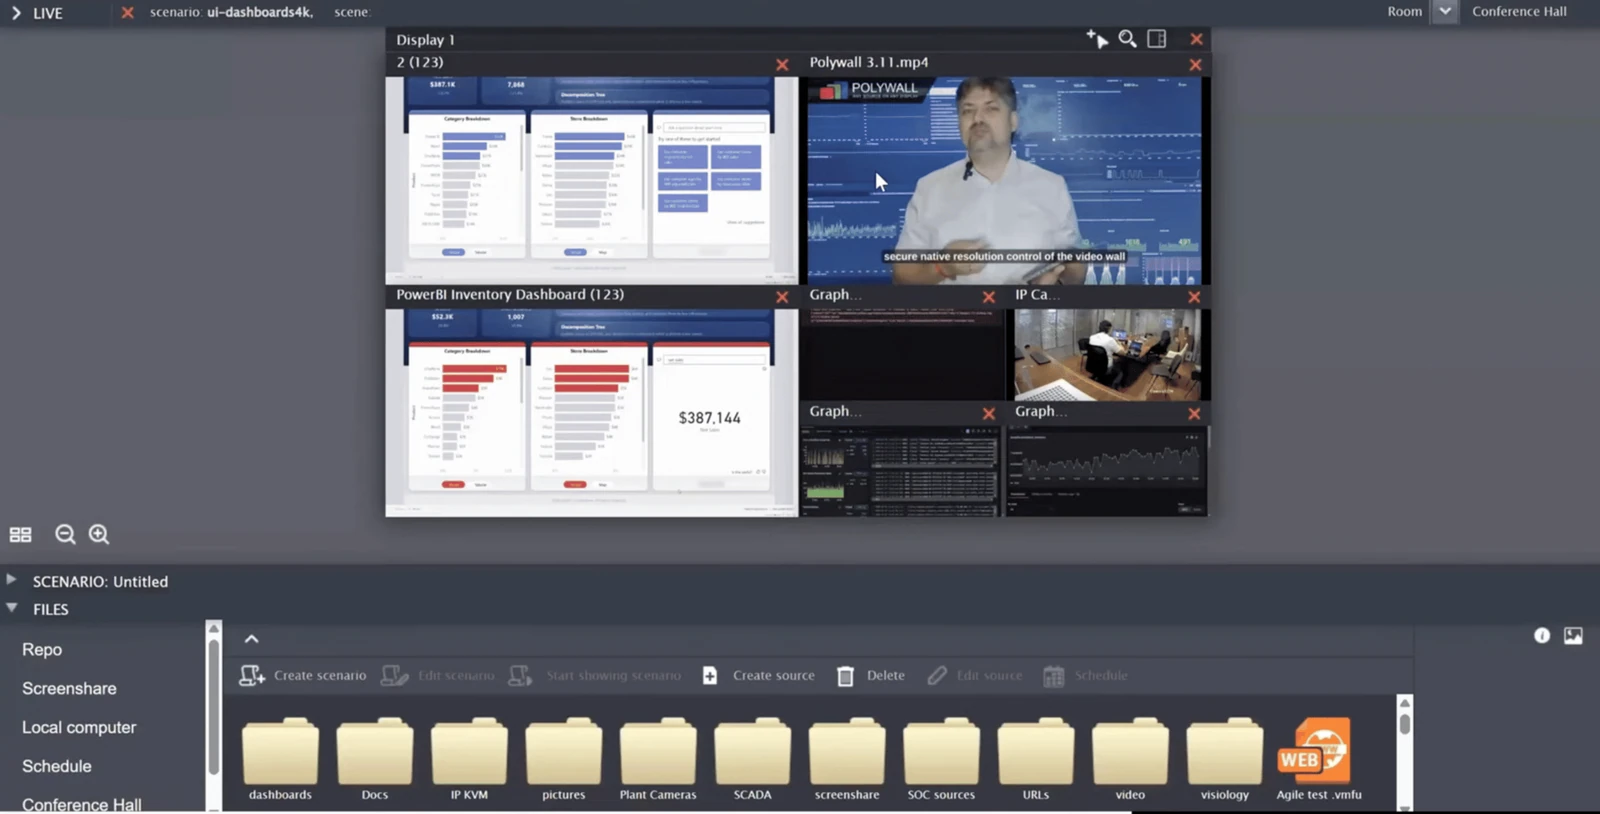The width and height of the screenshot is (1600, 814).
Task: Click Create scenario button
Action: pos(303,676)
